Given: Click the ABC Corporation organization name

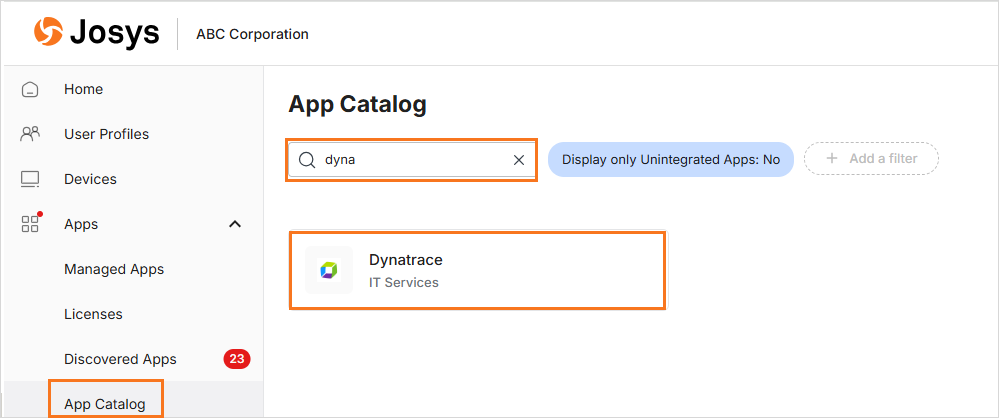Looking at the screenshot, I should pos(252,34).
